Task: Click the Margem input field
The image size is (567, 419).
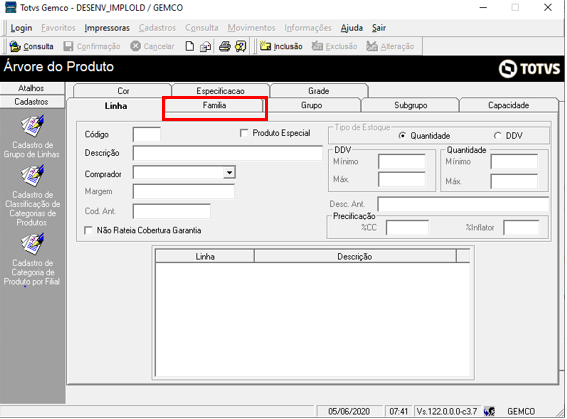Action: (x=184, y=192)
